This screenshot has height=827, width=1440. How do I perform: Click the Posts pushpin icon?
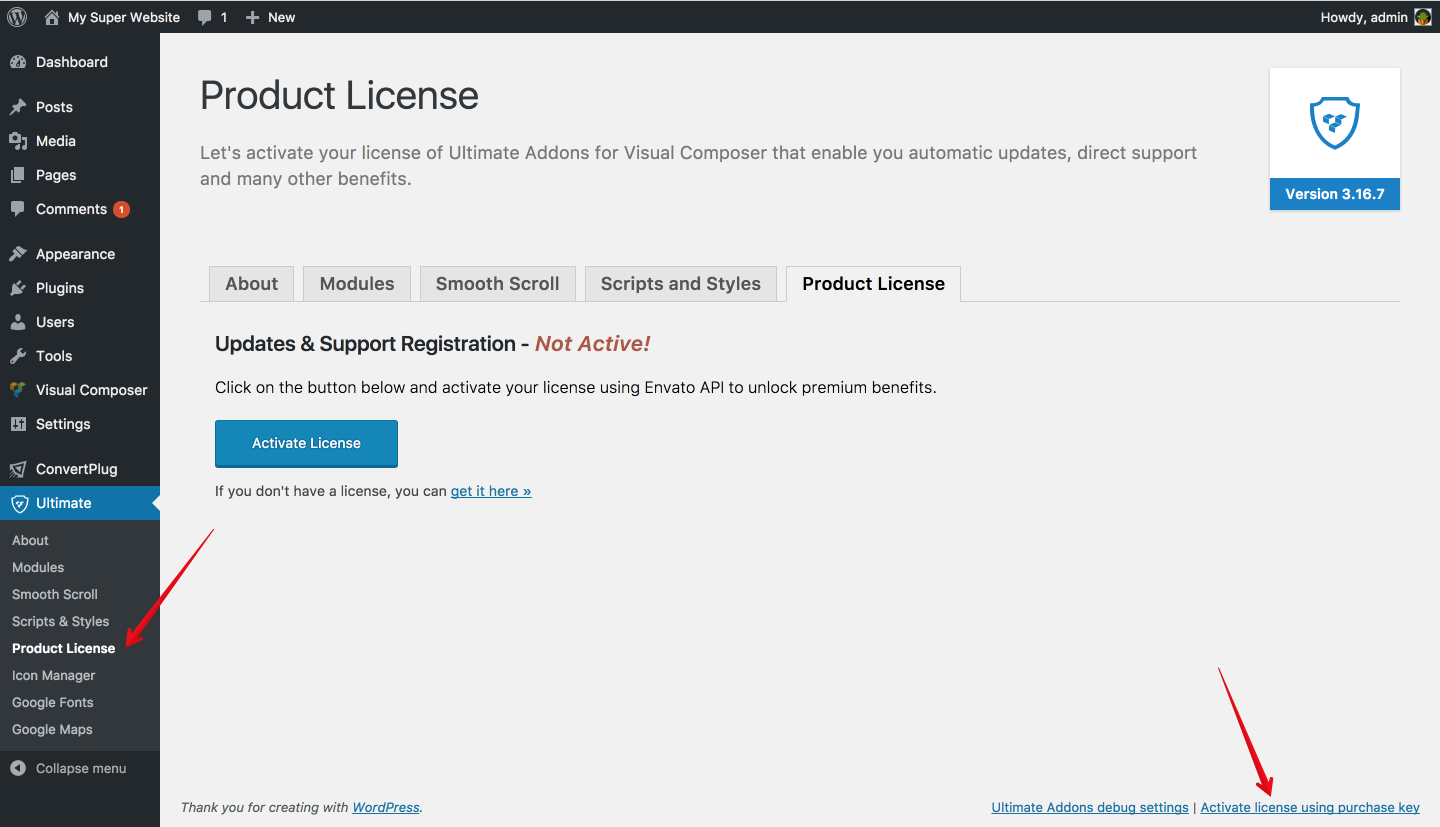pyautogui.click(x=18, y=107)
